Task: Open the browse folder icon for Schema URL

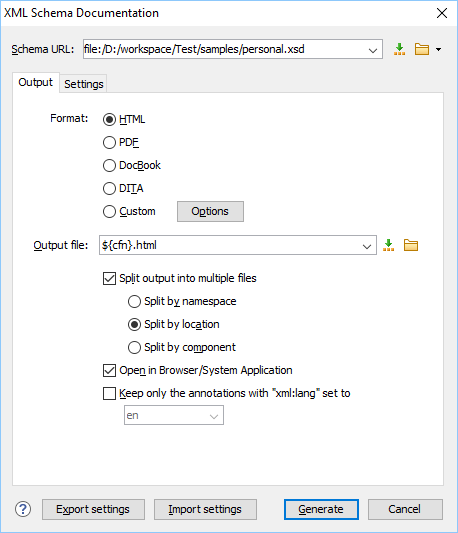Action: (x=422, y=49)
